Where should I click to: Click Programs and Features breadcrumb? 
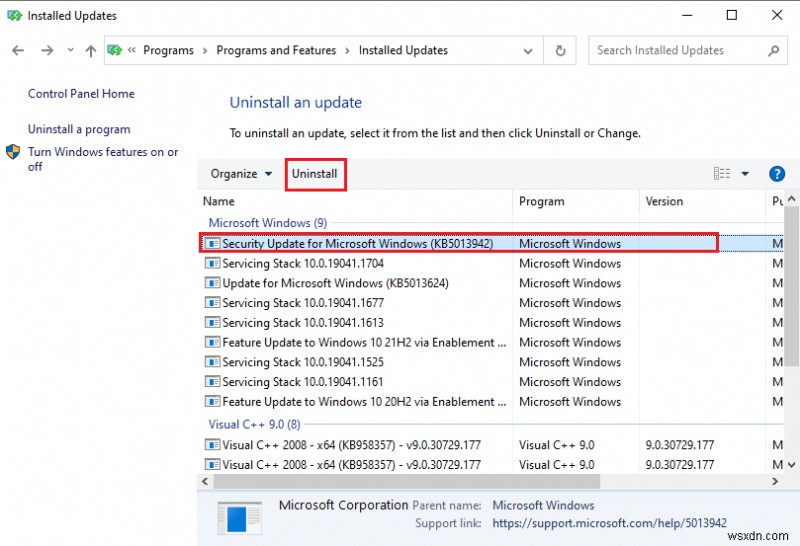click(x=276, y=50)
